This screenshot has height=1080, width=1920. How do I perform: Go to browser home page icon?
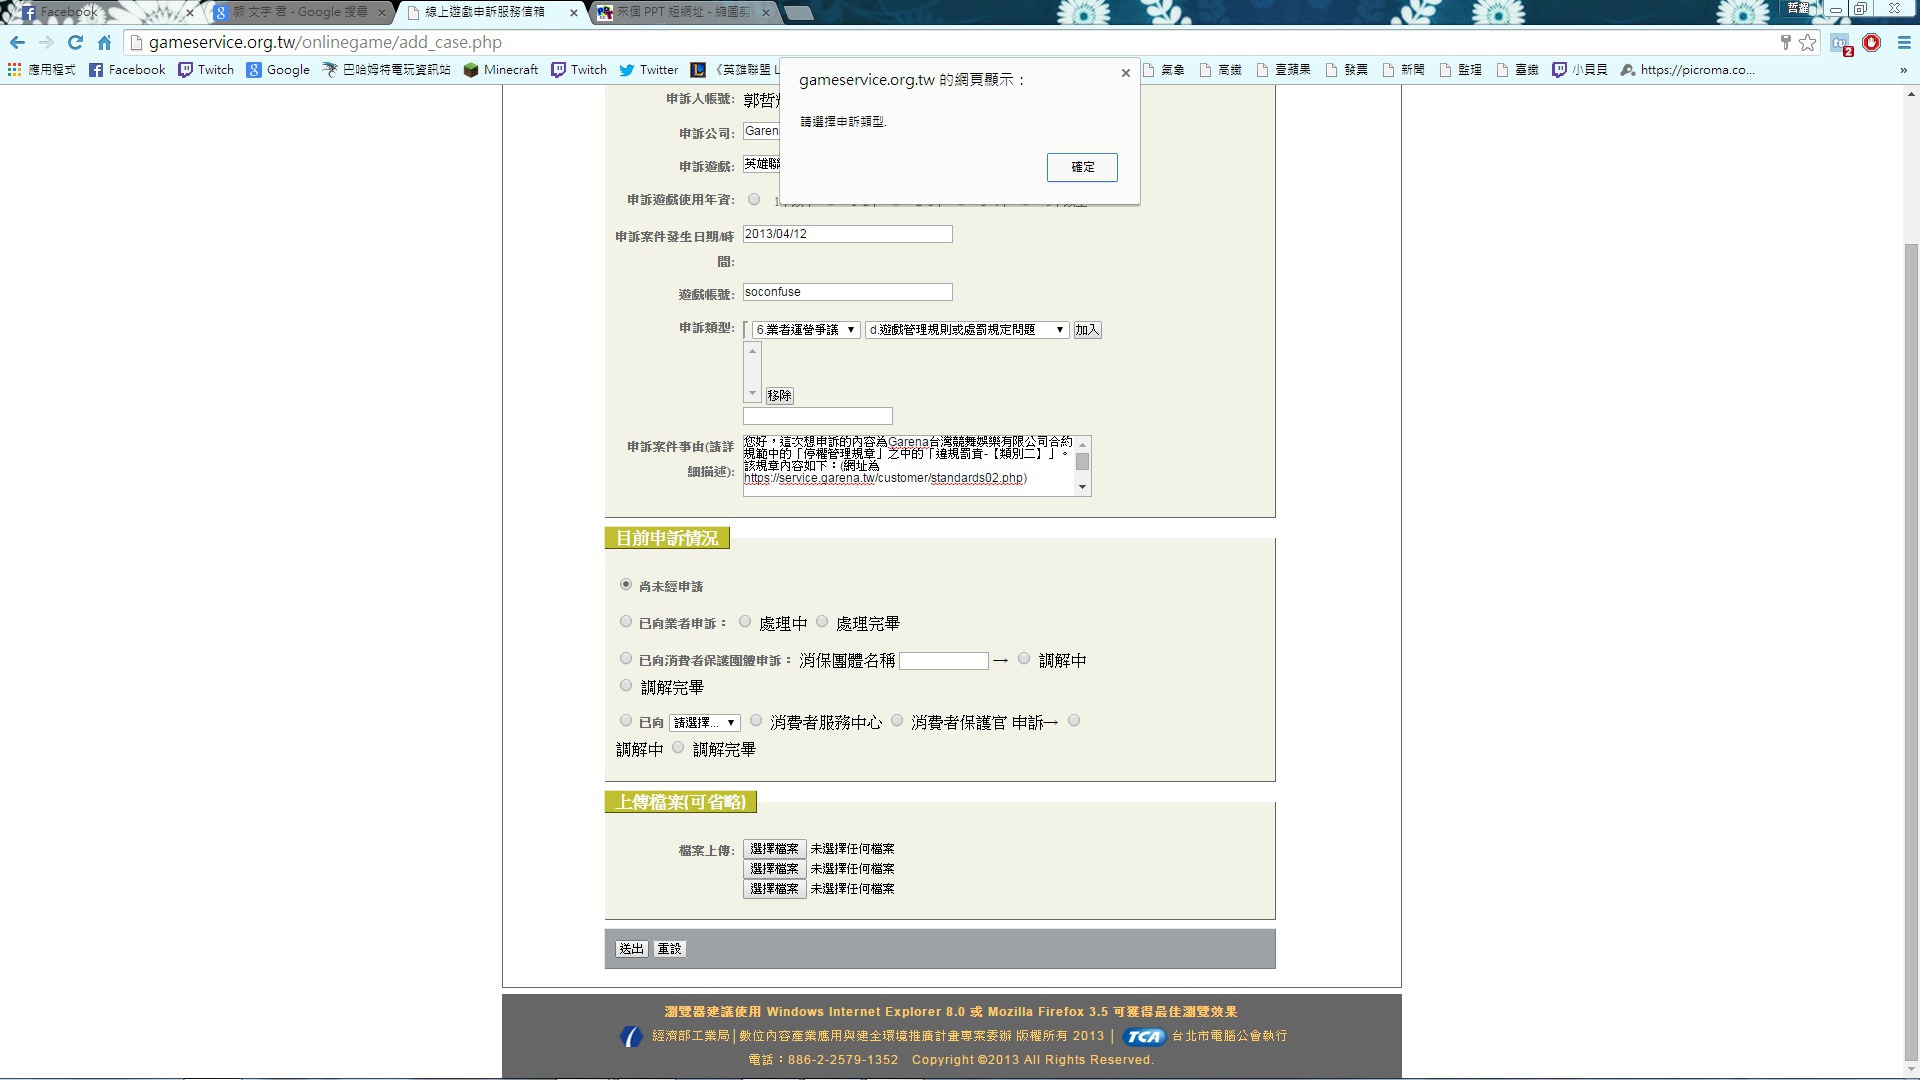click(104, 42)
